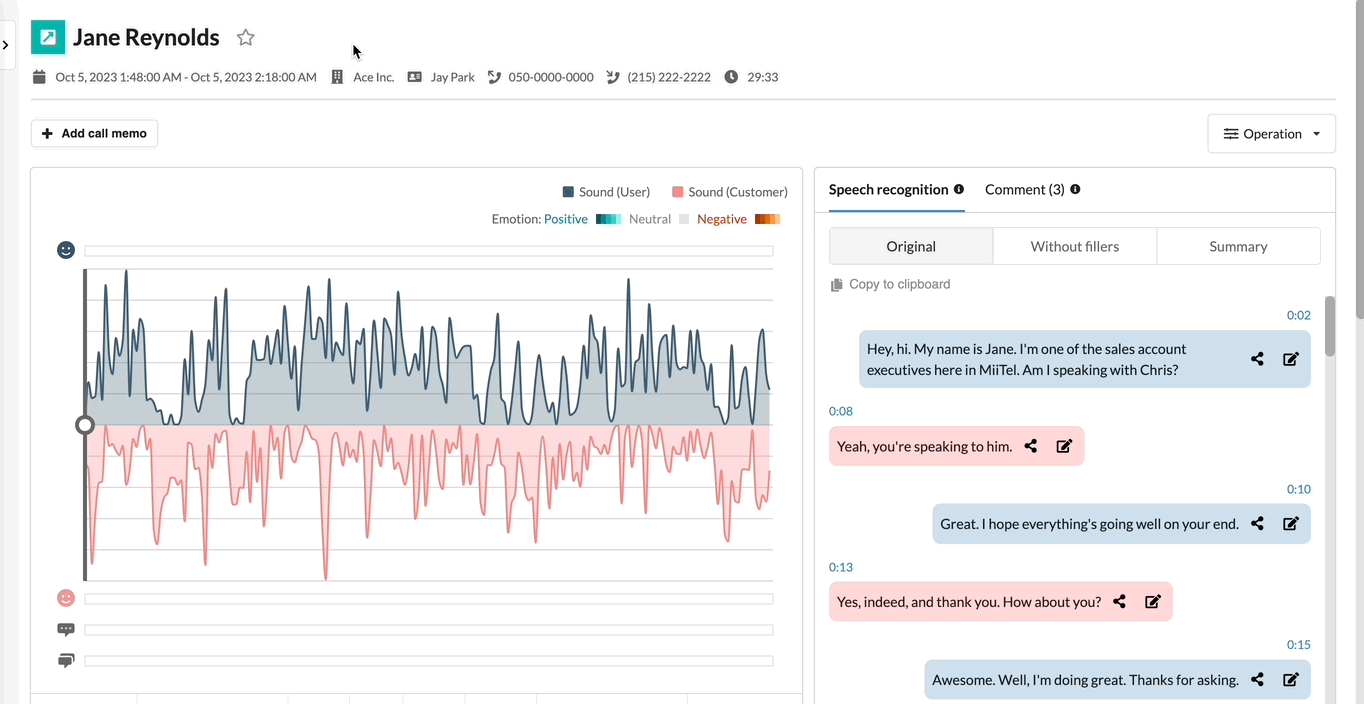Edit the "Awesome. Well, I'm doing great" transcript
Screen dimensions: 1364x704
[x=1291, y=679]
